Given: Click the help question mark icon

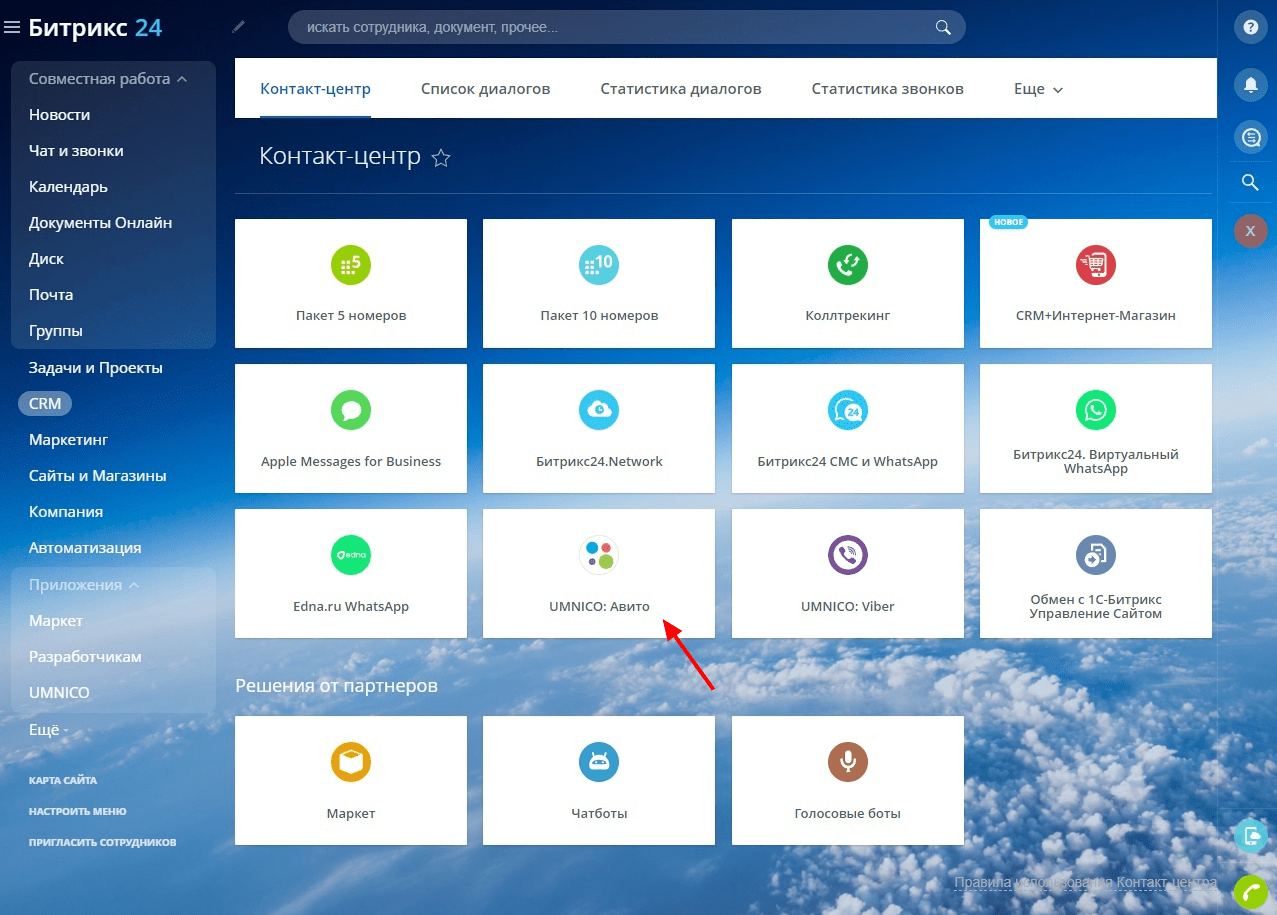Looking at the screenshot, I should (1250, 28).
